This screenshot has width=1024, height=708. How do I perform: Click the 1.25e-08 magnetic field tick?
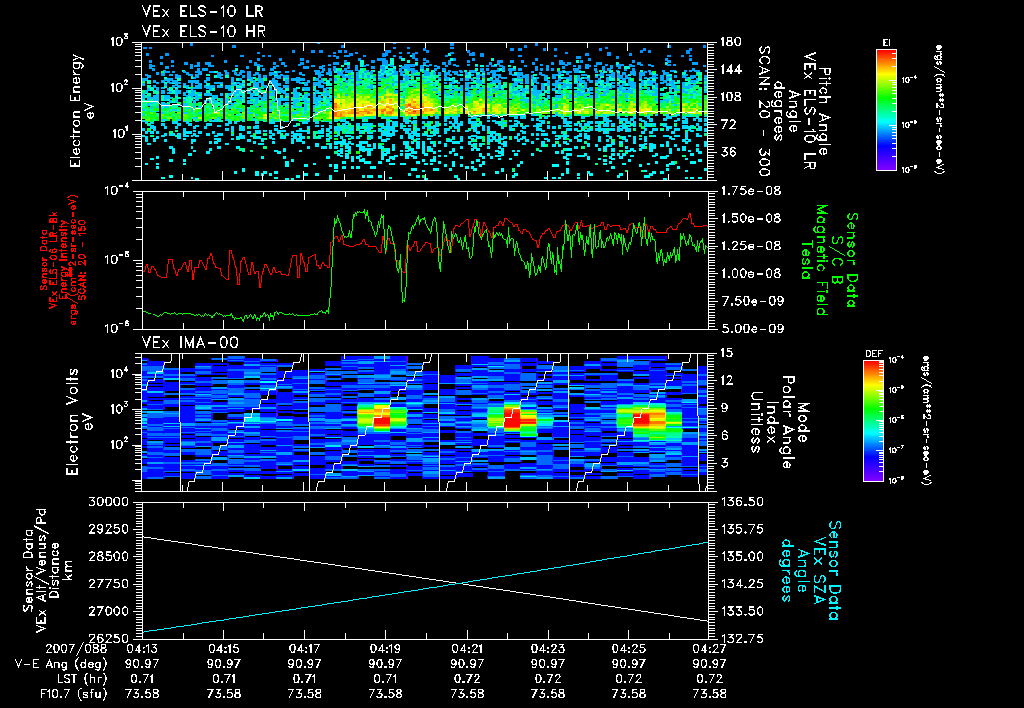point(750,246)
